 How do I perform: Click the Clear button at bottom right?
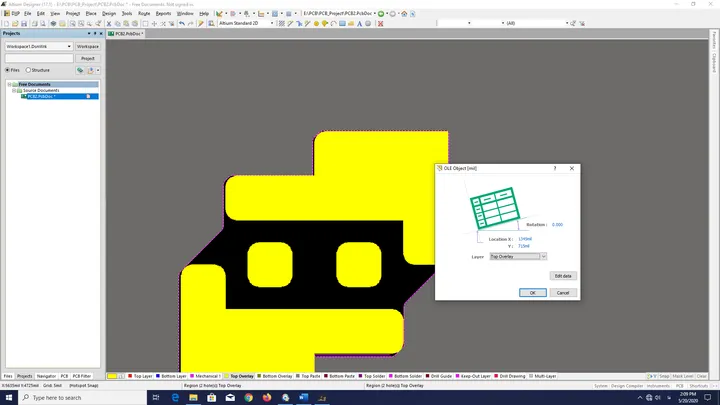702,376
